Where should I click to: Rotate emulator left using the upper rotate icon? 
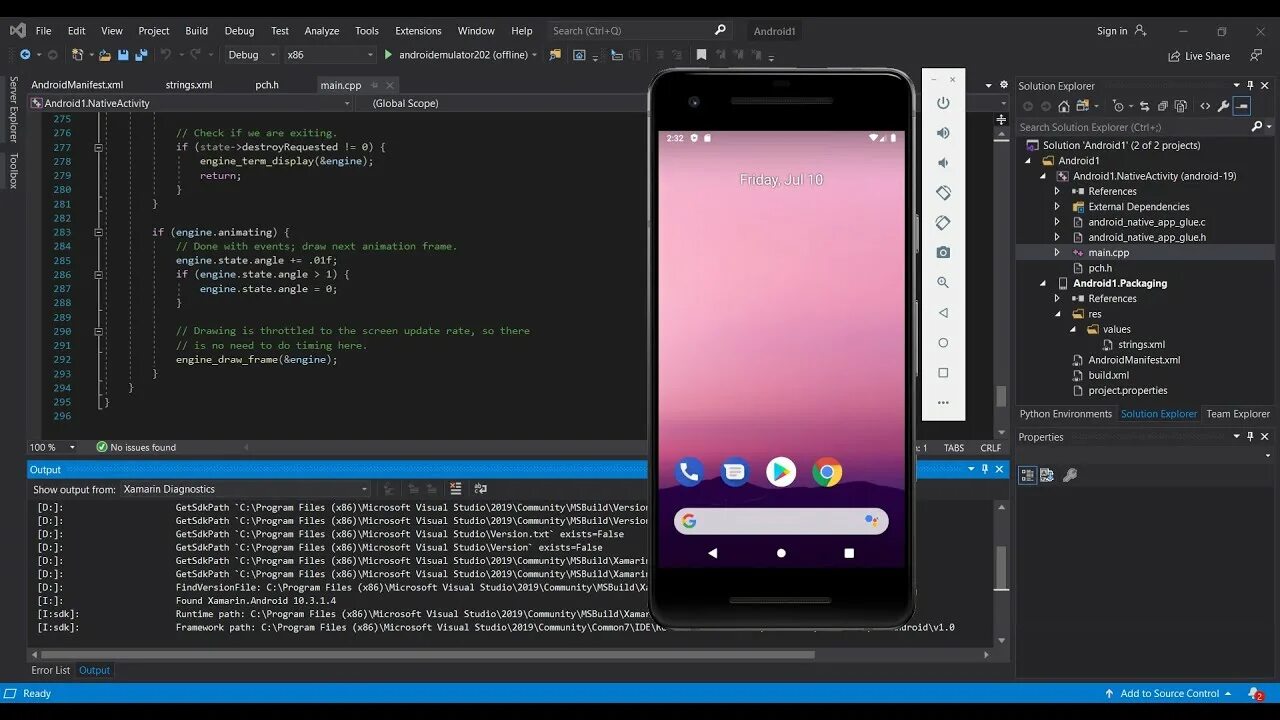[x=943, y=193]
